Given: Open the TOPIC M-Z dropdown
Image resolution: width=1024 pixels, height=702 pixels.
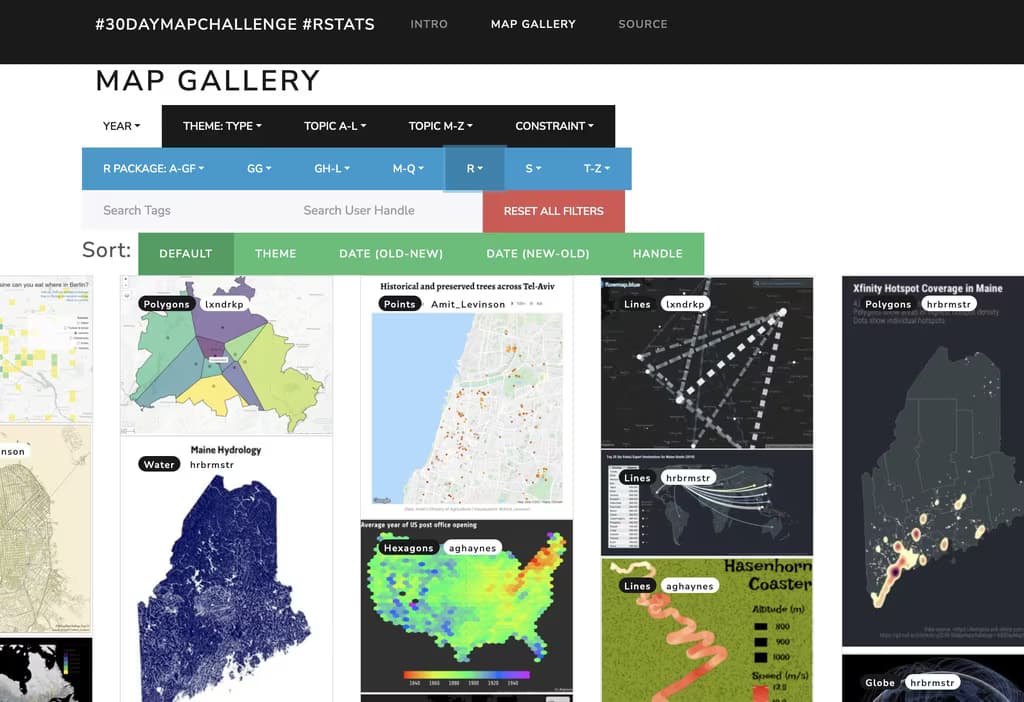Looking at the screenshot, I should pyautogui.click(x=440, y=126).
